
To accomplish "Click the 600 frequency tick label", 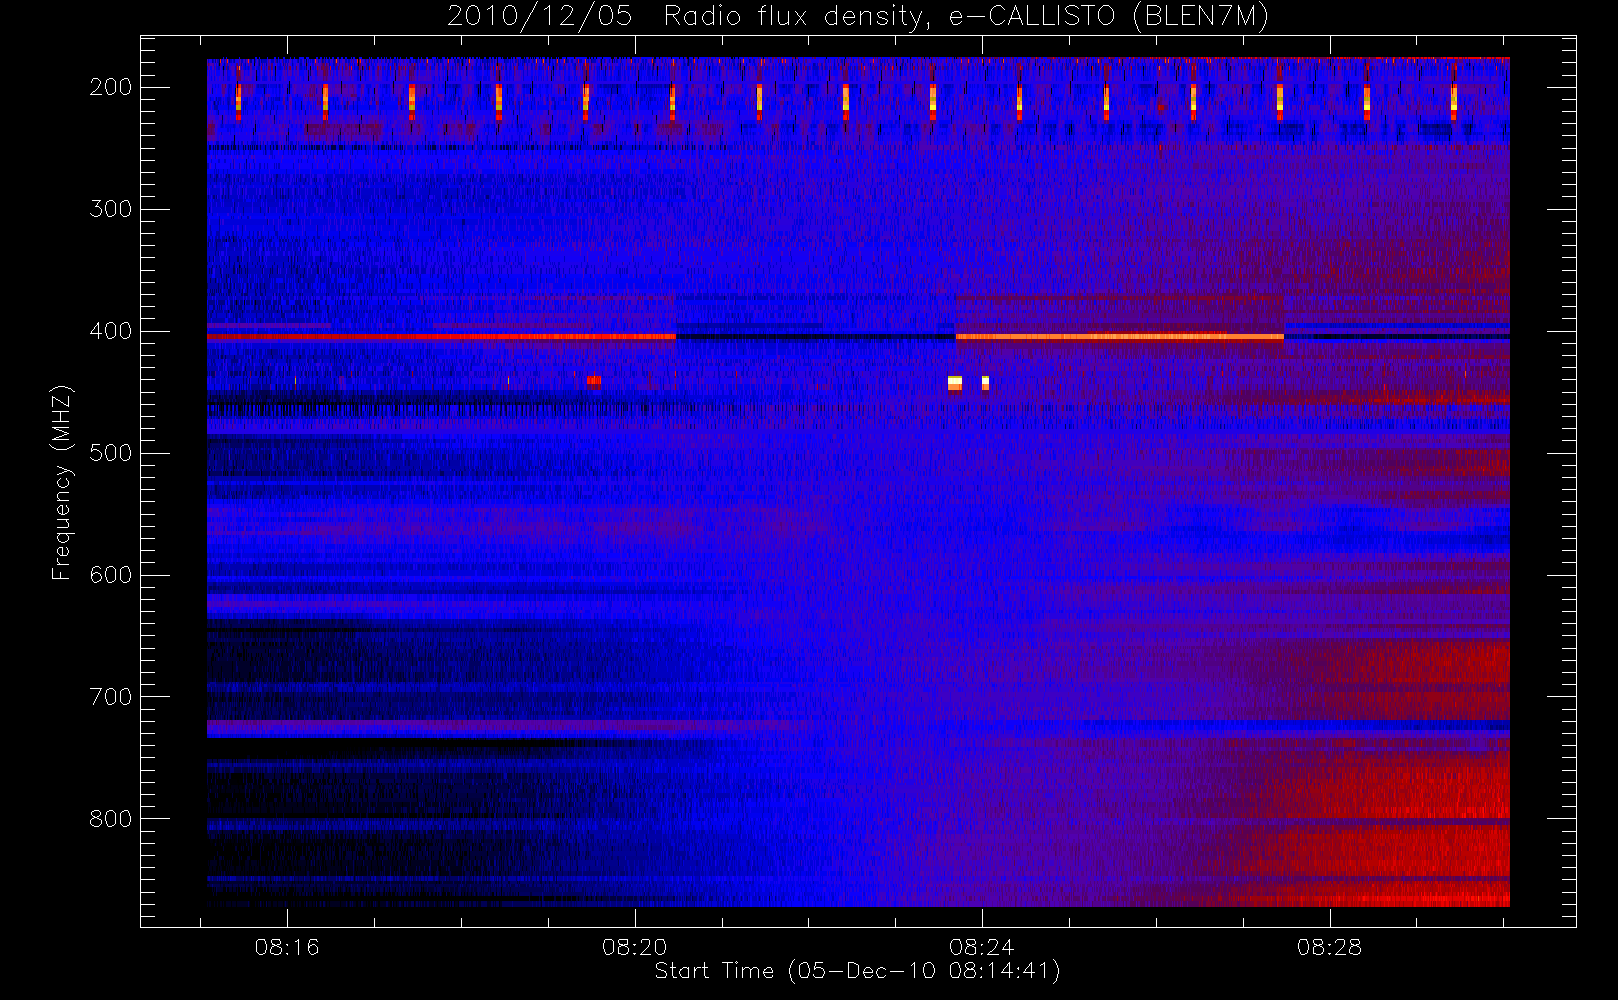I will [111, 575].
